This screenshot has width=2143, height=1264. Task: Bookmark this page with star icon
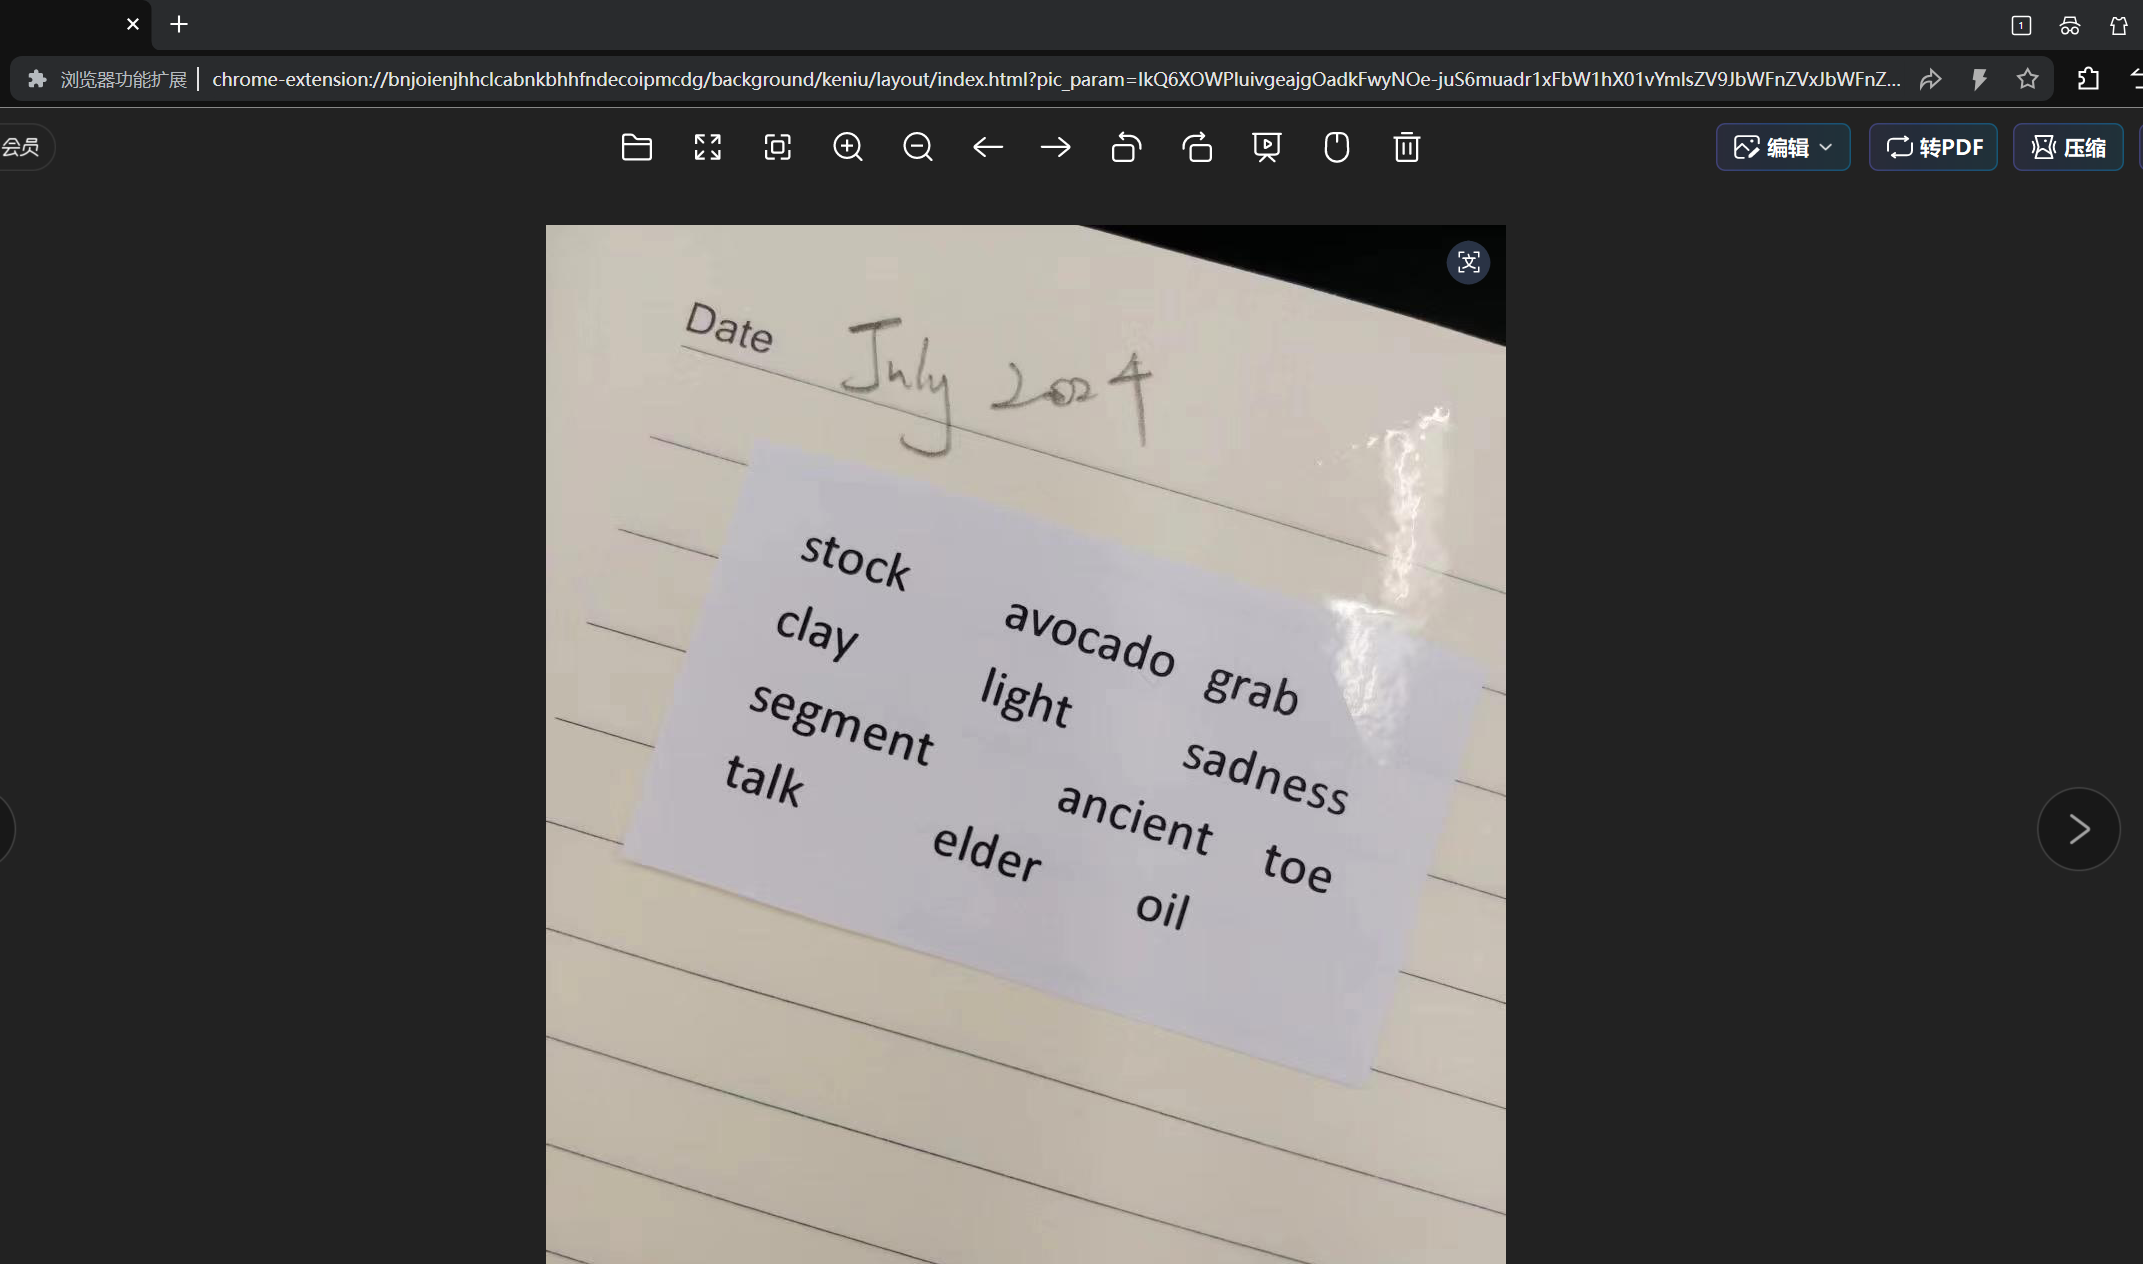(2027, 79)
